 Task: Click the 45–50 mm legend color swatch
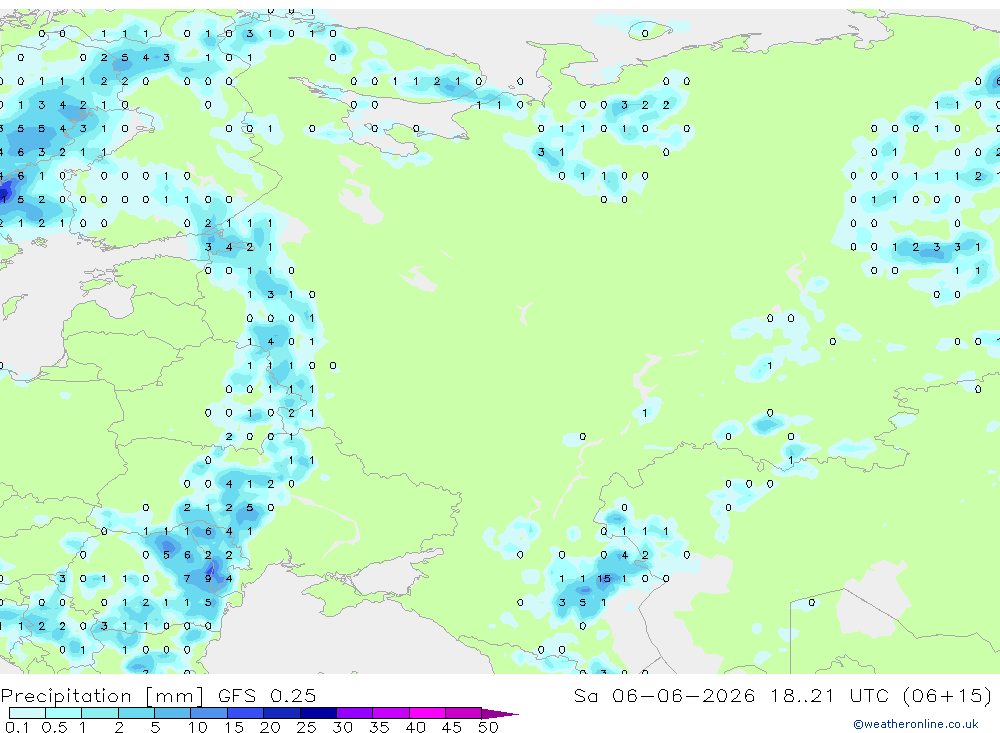click(464, 713)
